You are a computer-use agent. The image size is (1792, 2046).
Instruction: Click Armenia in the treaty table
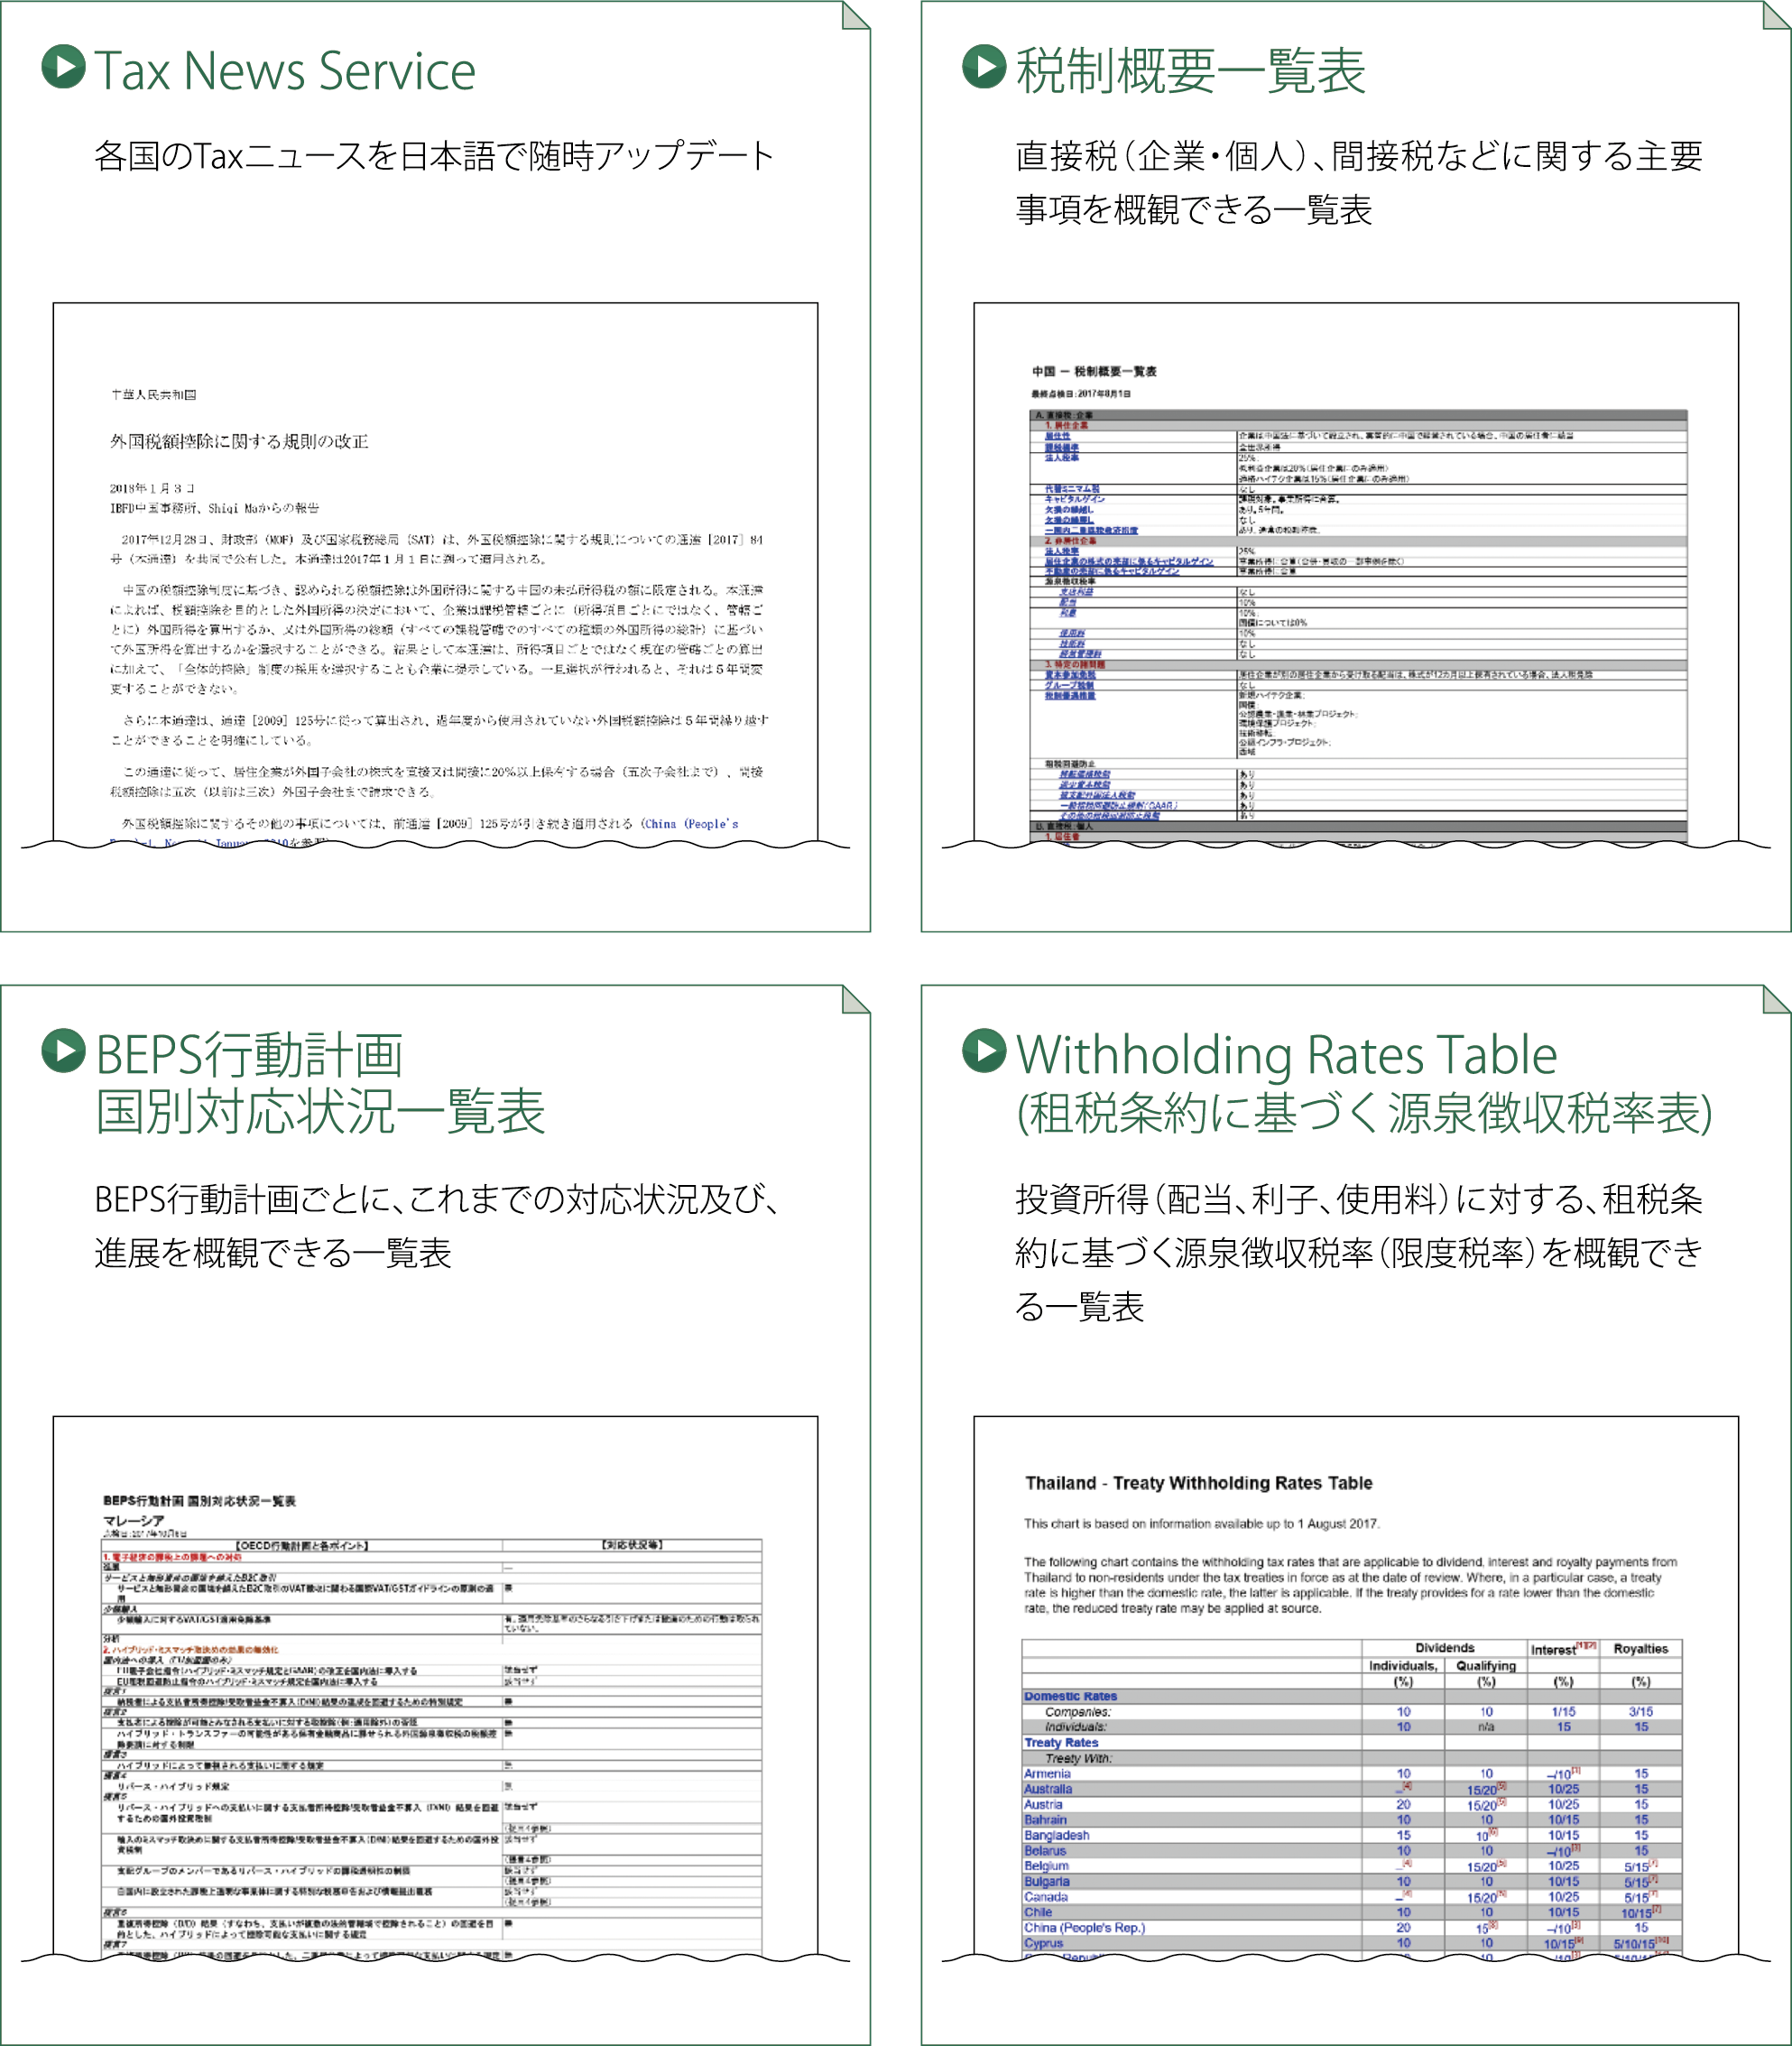point(1047,1773)
